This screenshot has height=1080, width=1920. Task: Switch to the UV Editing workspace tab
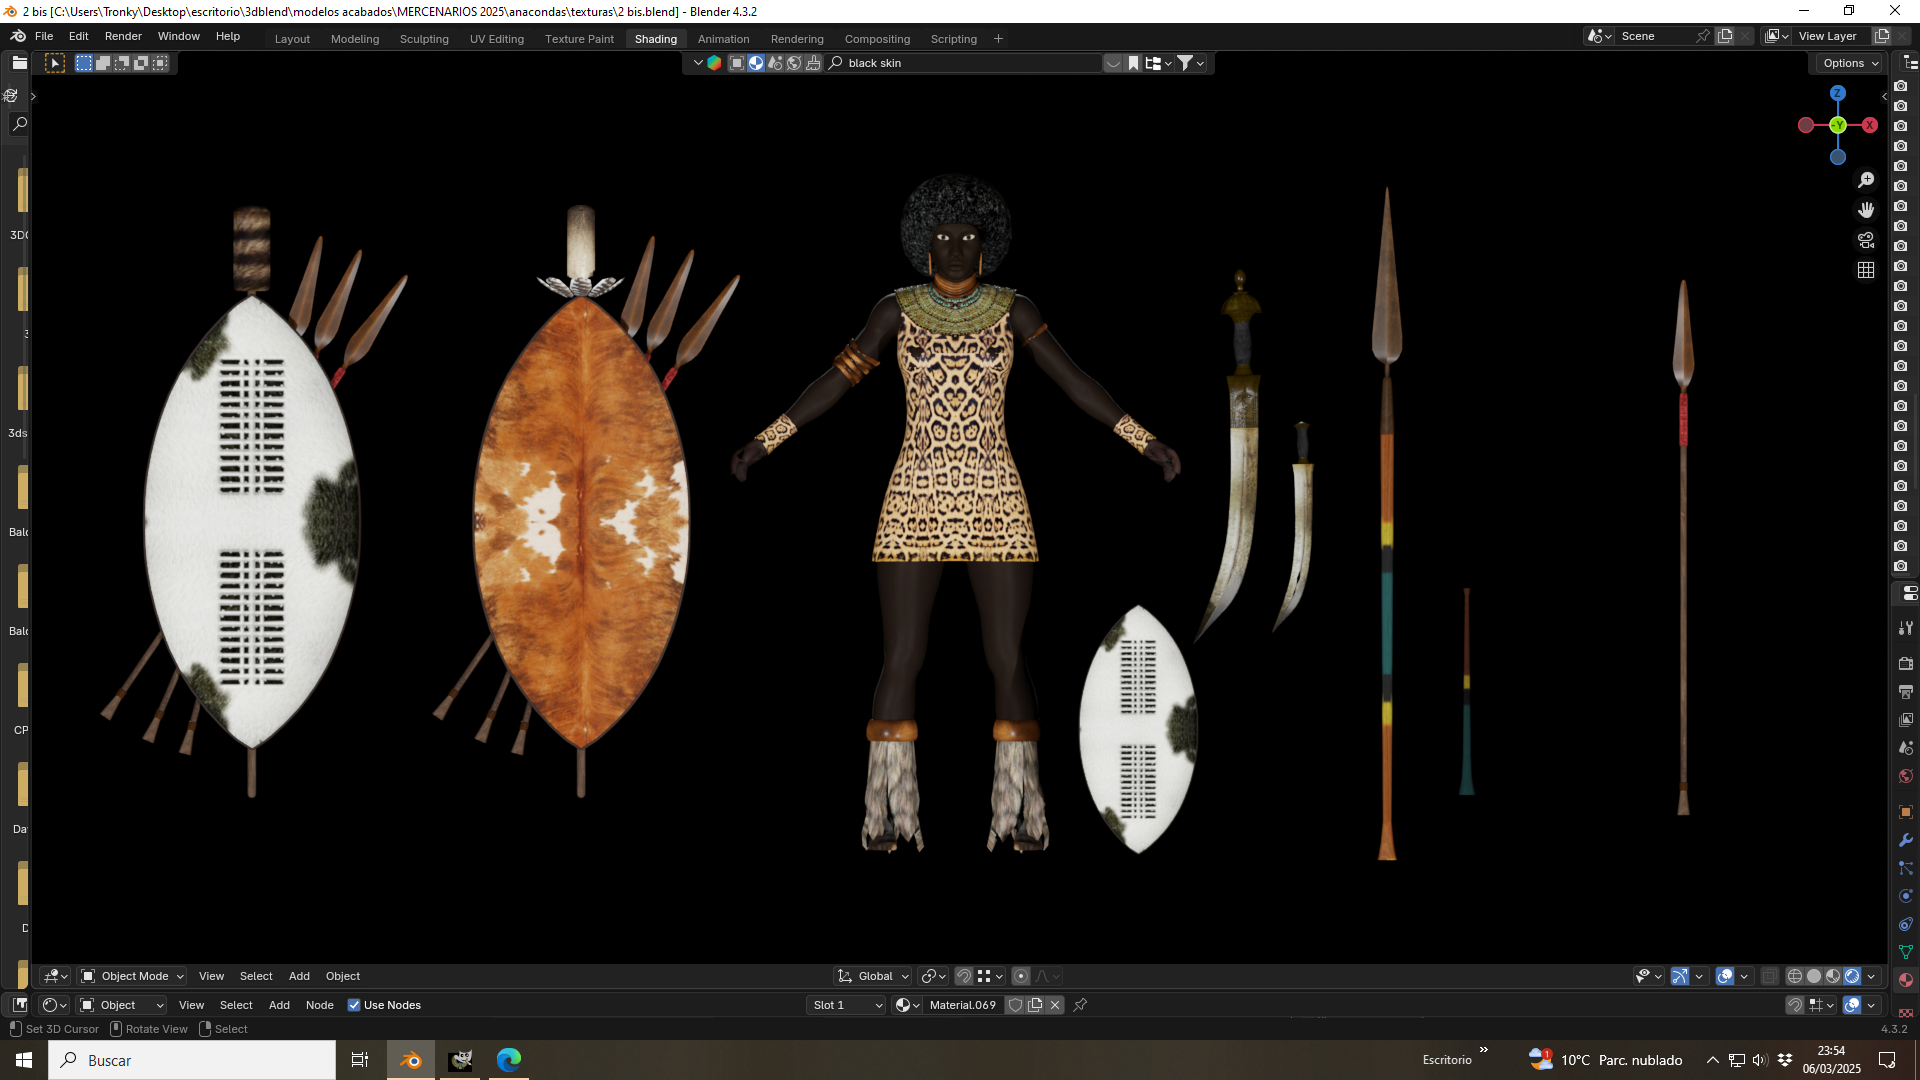point(497,39)
